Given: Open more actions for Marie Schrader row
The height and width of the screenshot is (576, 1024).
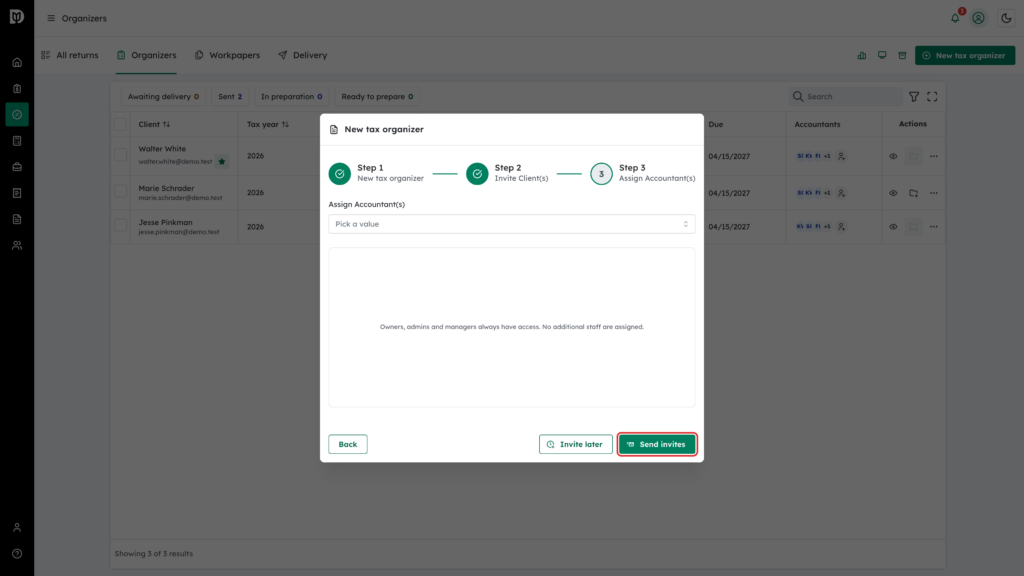Looking at the screenshot, I should click(x=933, y=193).
